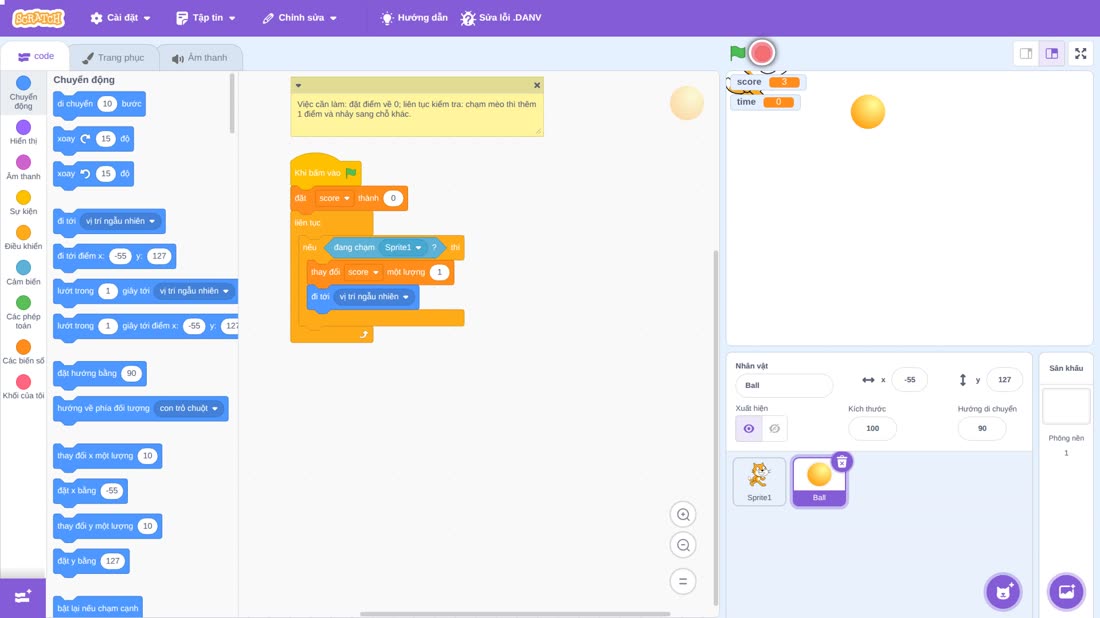This screenshot has height=618, width=1100.
Task: Zoom out of the code workspace
Action: pyautogui.click(x=683, y=545)
